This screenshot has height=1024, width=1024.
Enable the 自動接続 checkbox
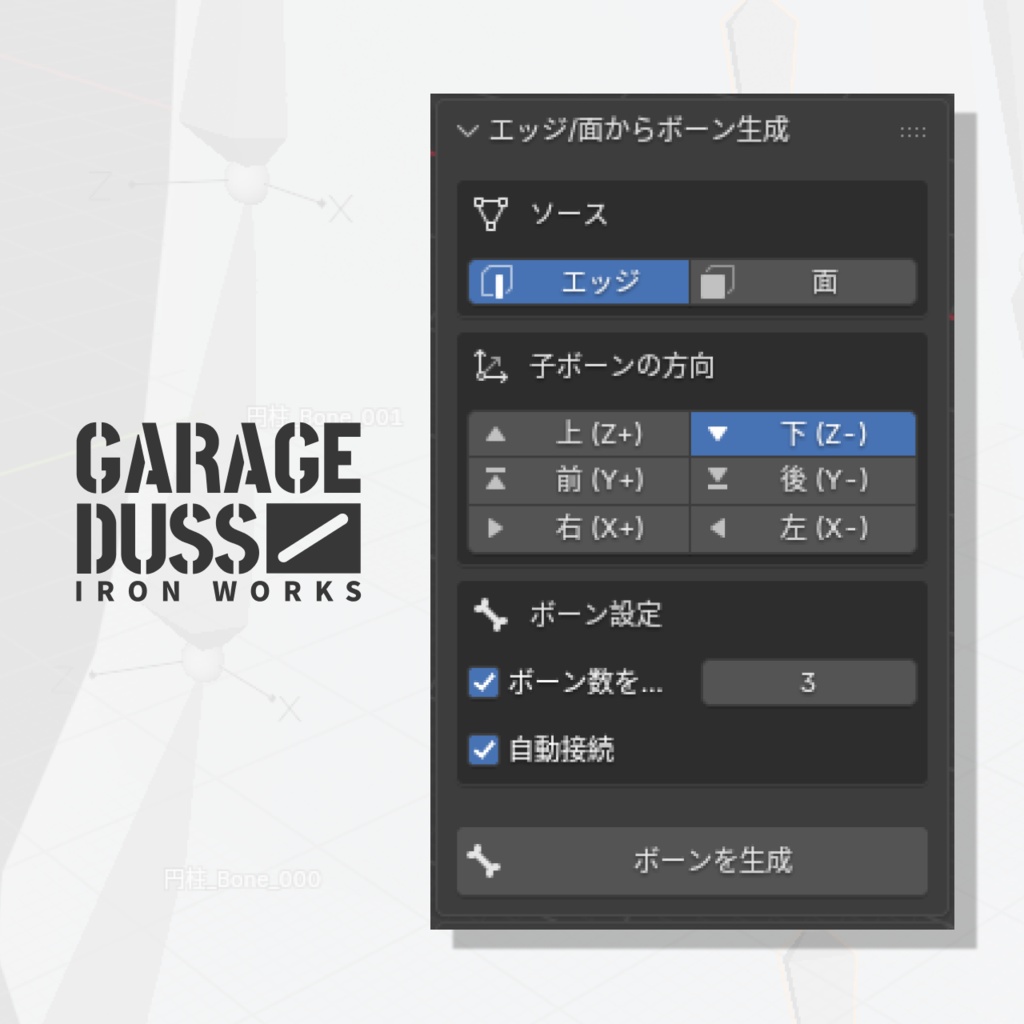click(x=483, y=750)
